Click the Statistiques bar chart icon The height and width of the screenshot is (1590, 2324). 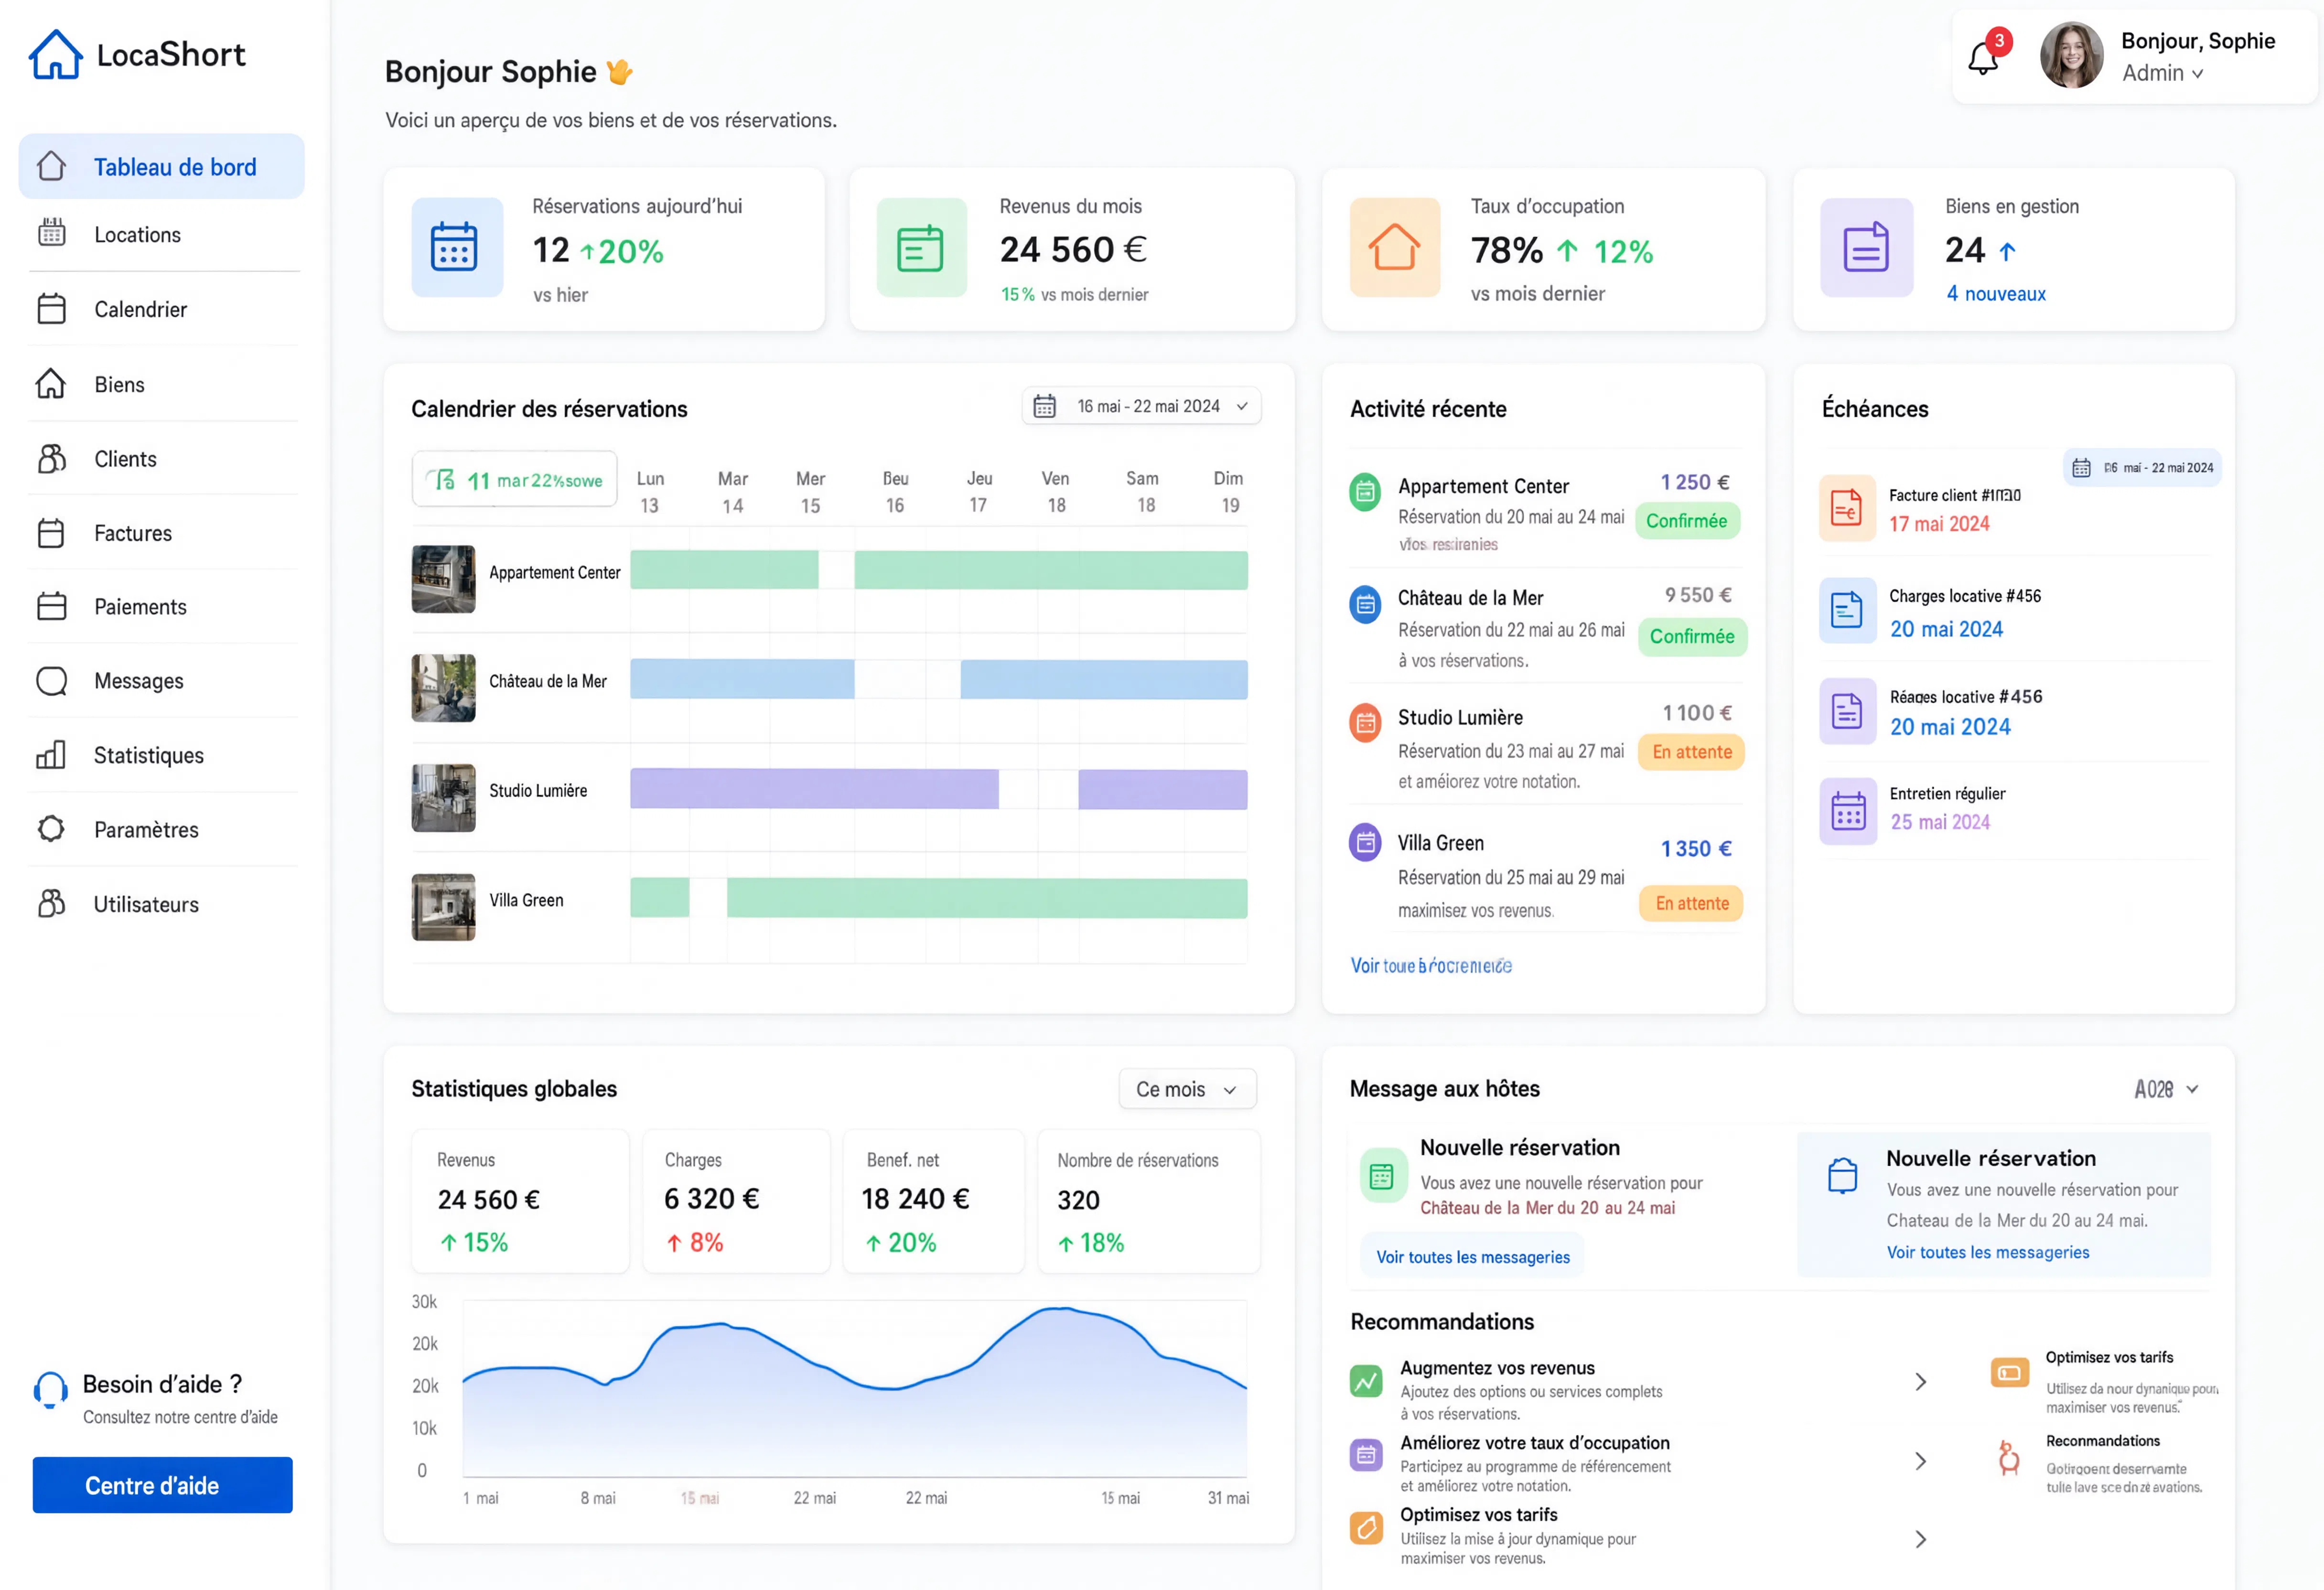click(x=51, y=755)
